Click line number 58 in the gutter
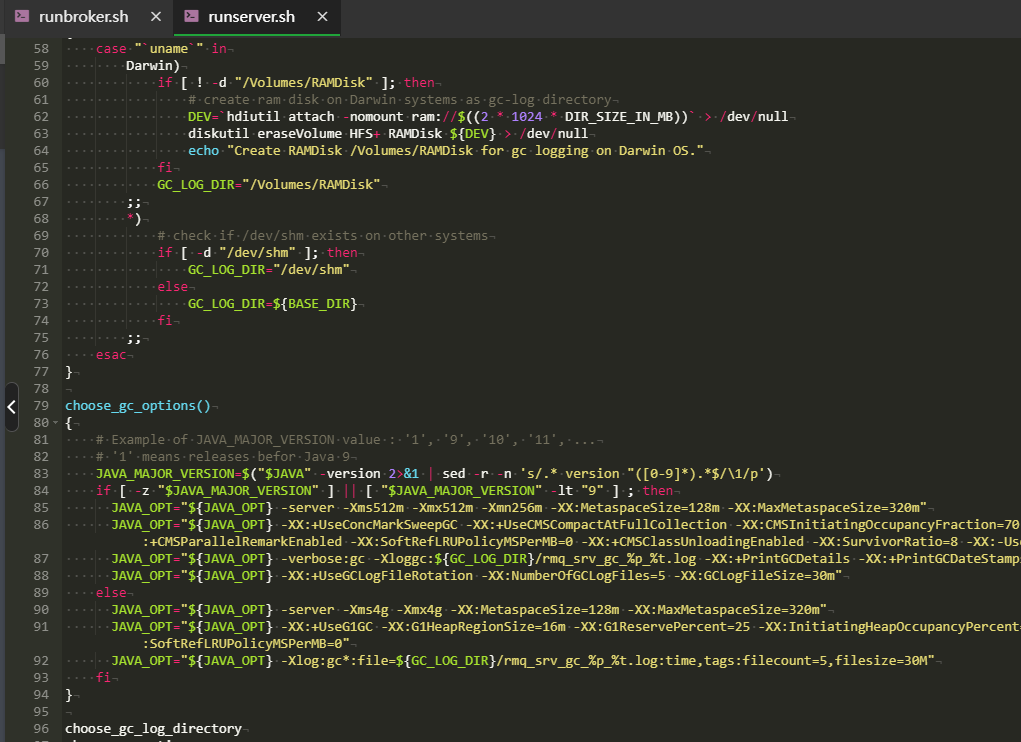1021x742 pixels. click(x=41, y=49)
